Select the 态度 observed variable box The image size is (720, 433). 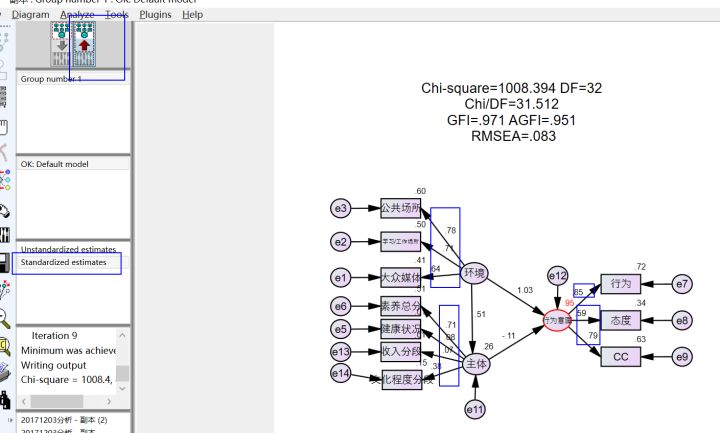click(x=620, y=321)
